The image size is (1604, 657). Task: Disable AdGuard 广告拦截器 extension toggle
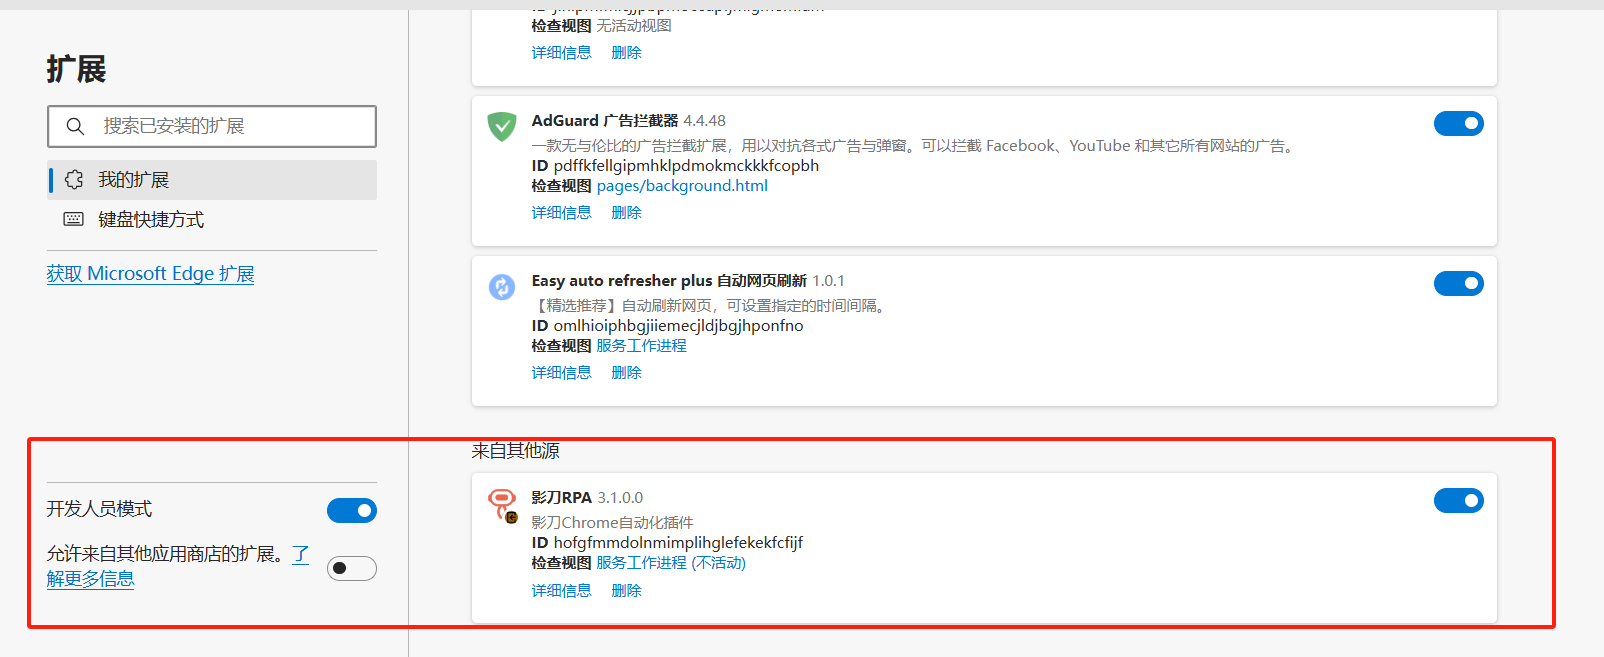coord(1459,123)
